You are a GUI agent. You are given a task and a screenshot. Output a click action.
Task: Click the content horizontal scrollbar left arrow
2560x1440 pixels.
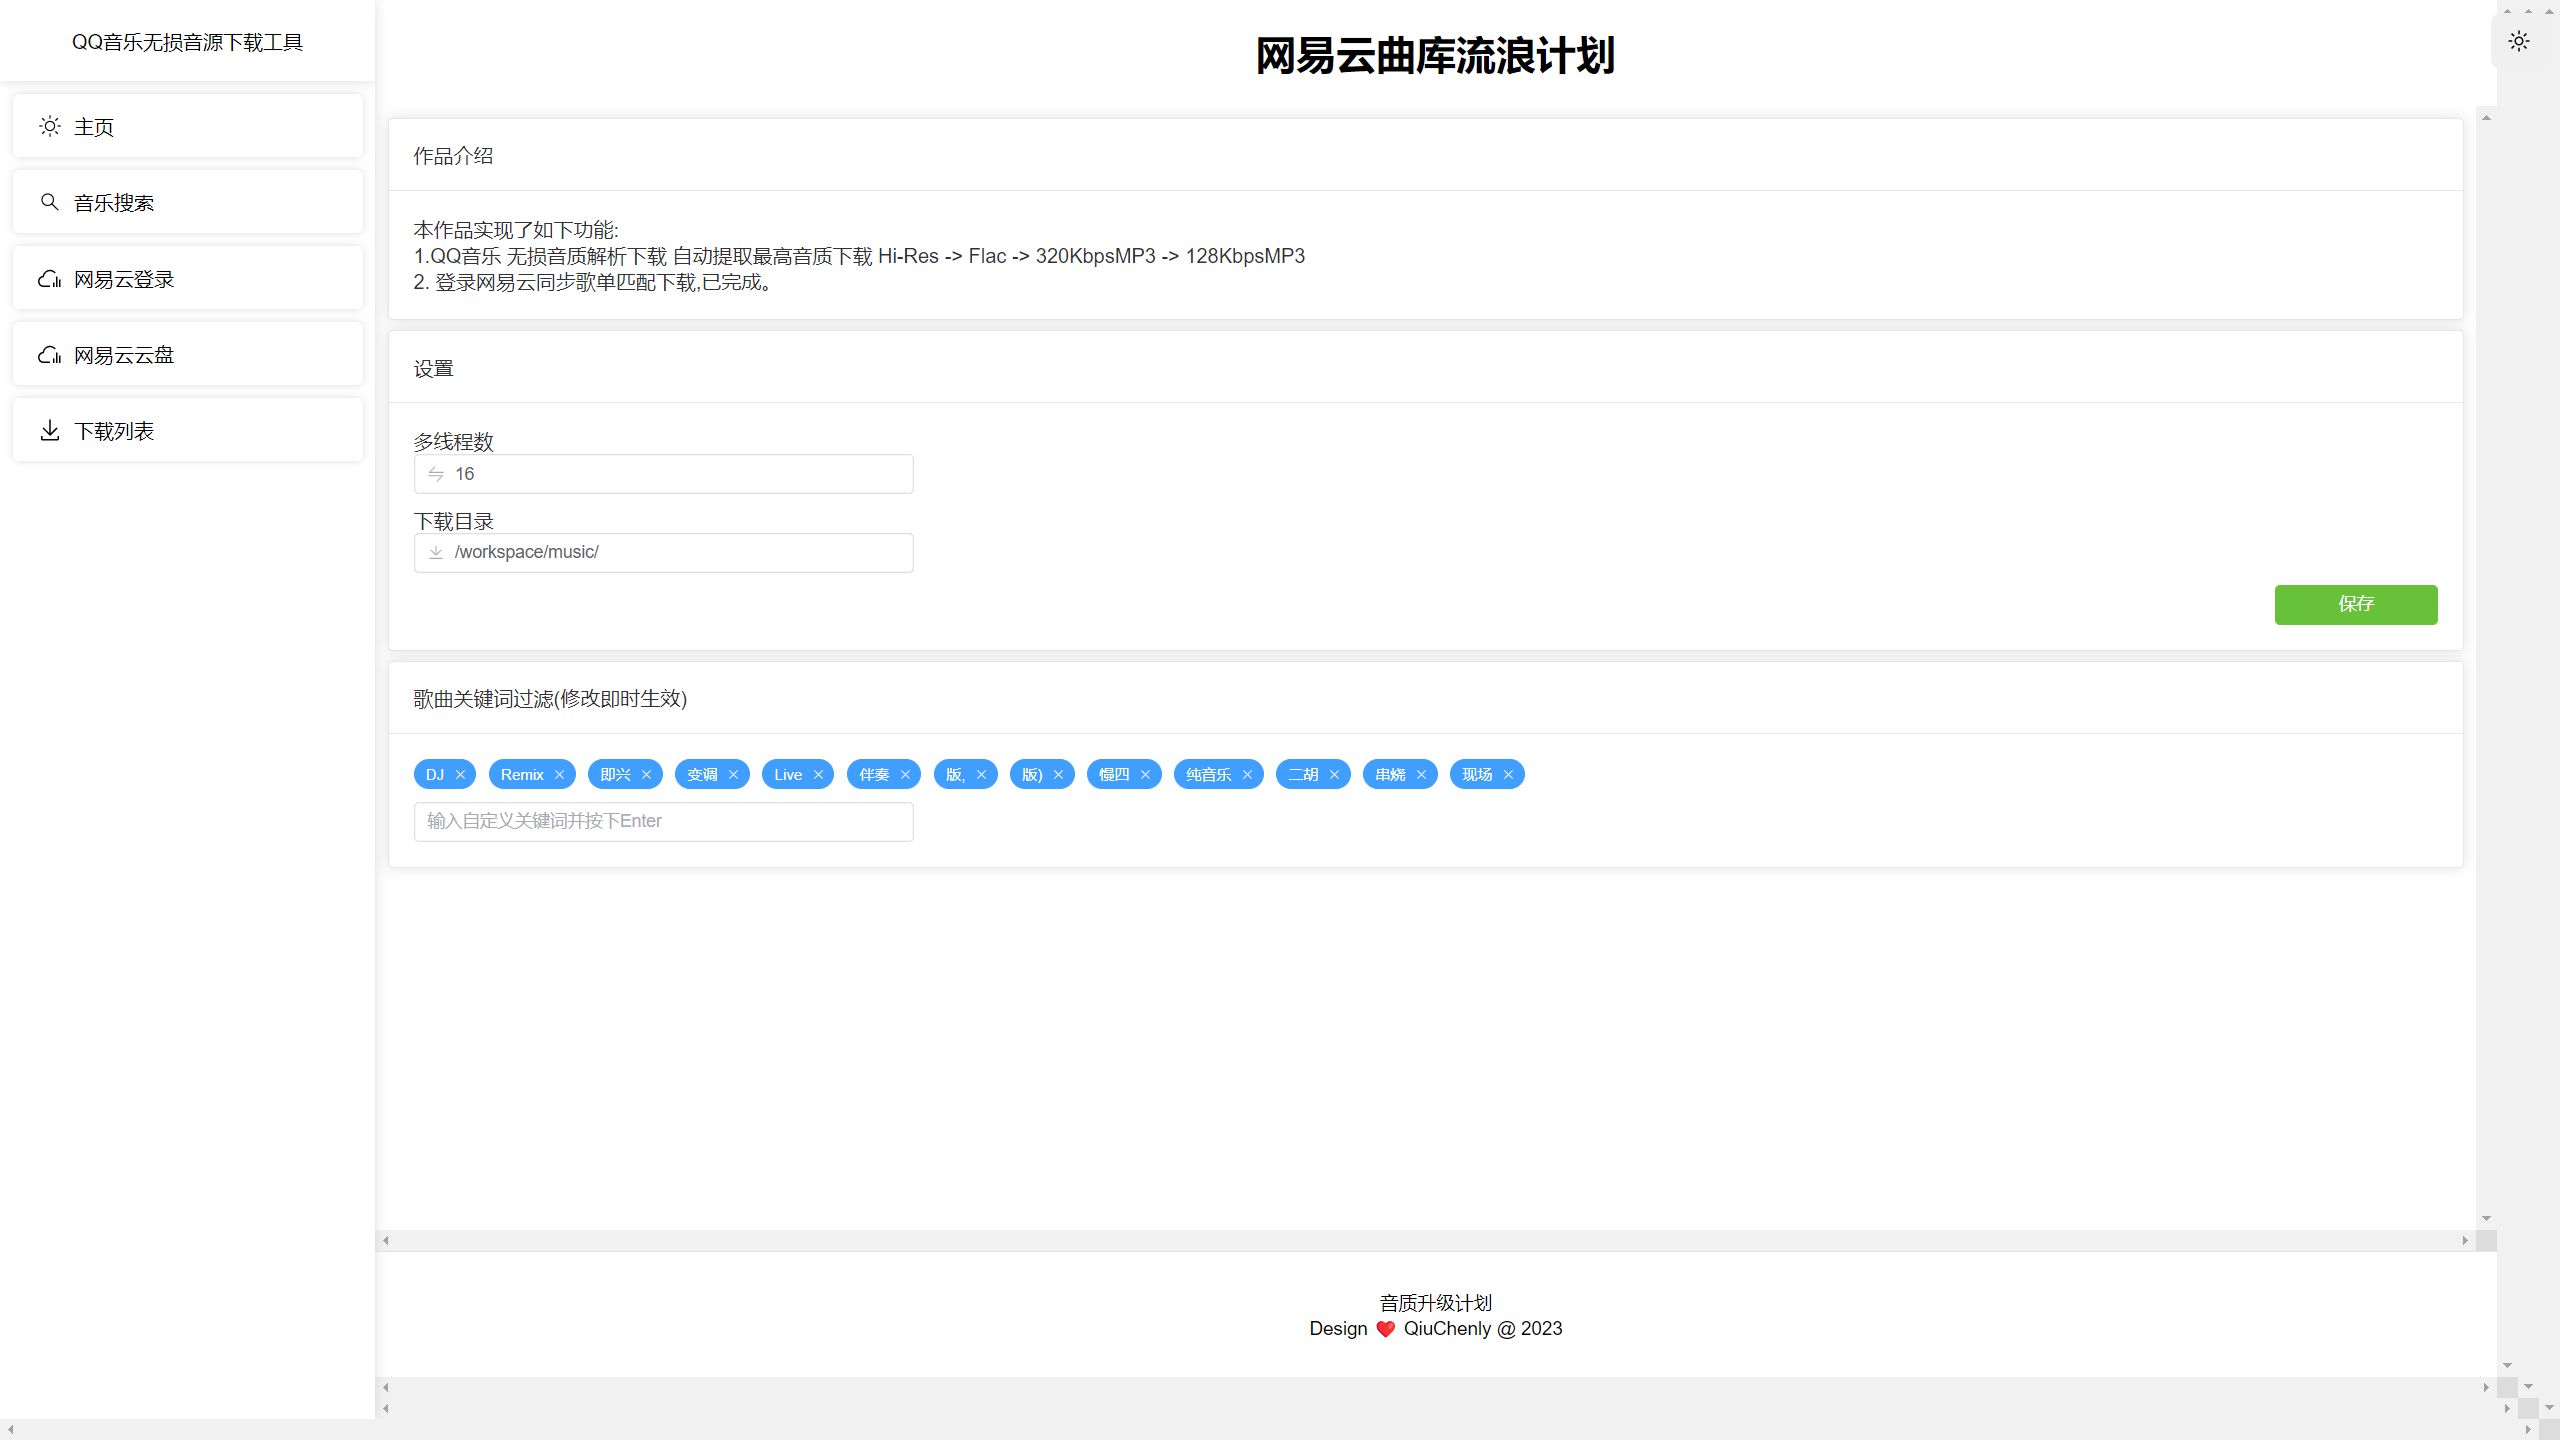[x=386, y=1240]
